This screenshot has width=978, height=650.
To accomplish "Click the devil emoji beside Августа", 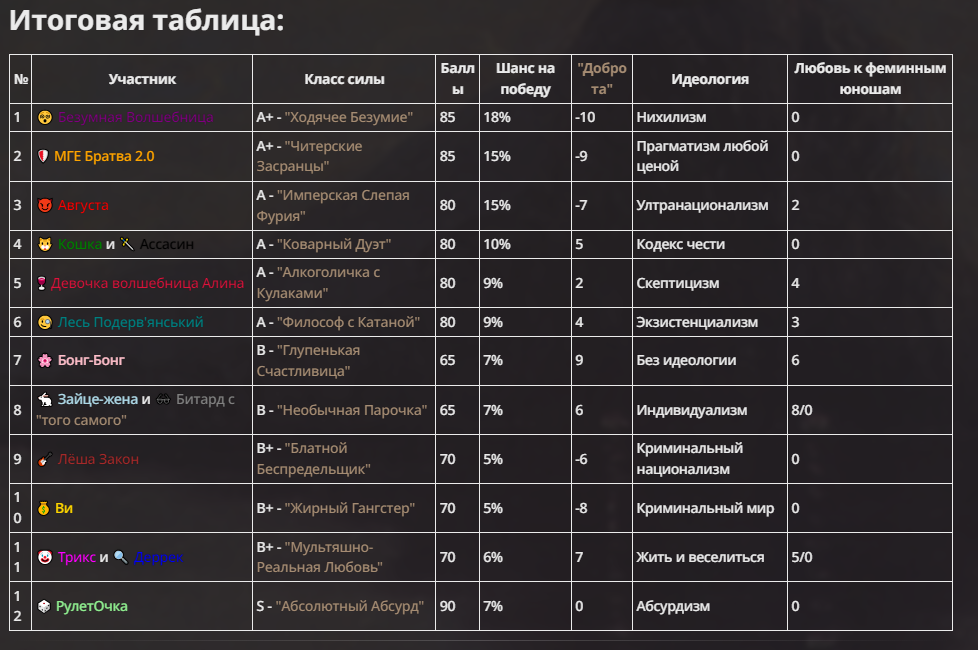I will 44,205.
